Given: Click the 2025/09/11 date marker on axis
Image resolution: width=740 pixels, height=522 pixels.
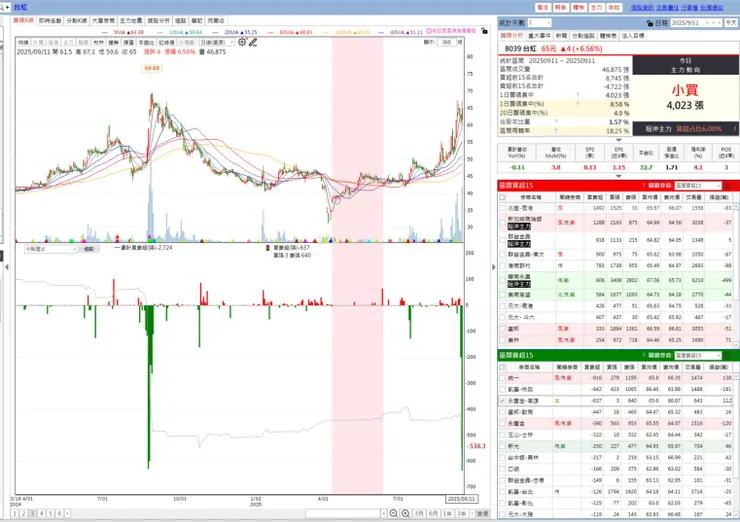Looking at the screenshot, I should coord(461,498).
